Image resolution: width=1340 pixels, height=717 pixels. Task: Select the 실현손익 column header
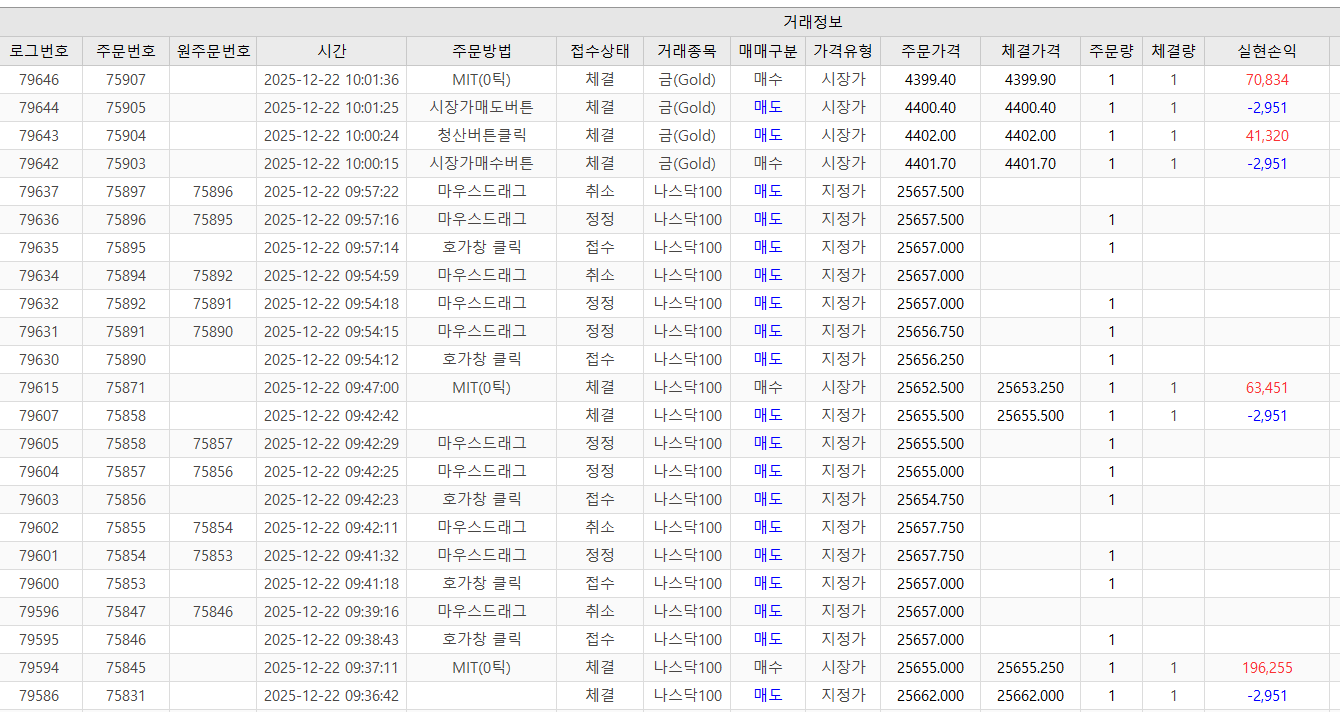coord(1266,51)
